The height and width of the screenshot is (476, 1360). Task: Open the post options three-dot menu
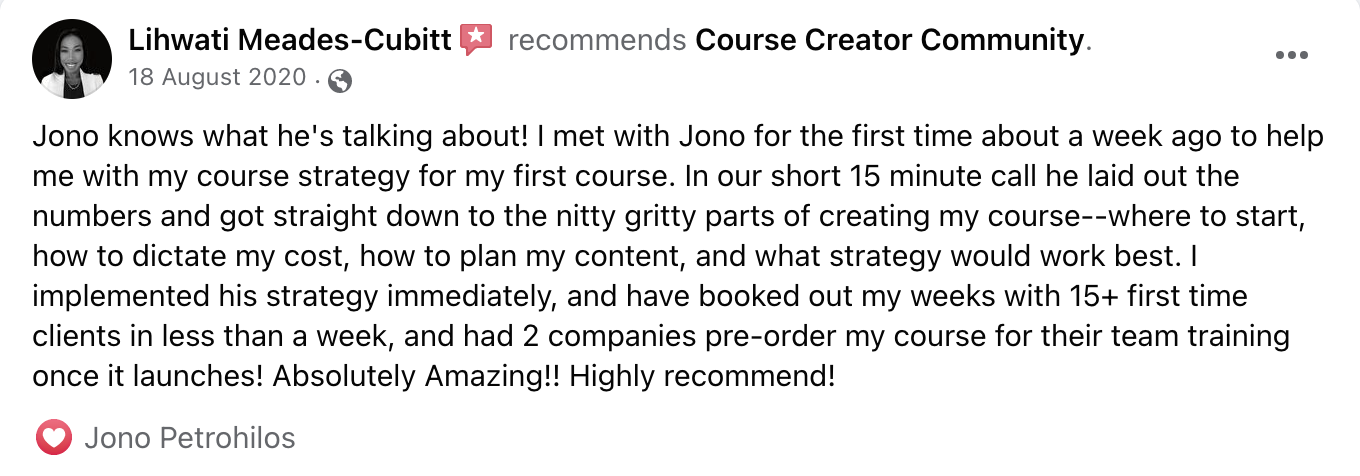1292,56
